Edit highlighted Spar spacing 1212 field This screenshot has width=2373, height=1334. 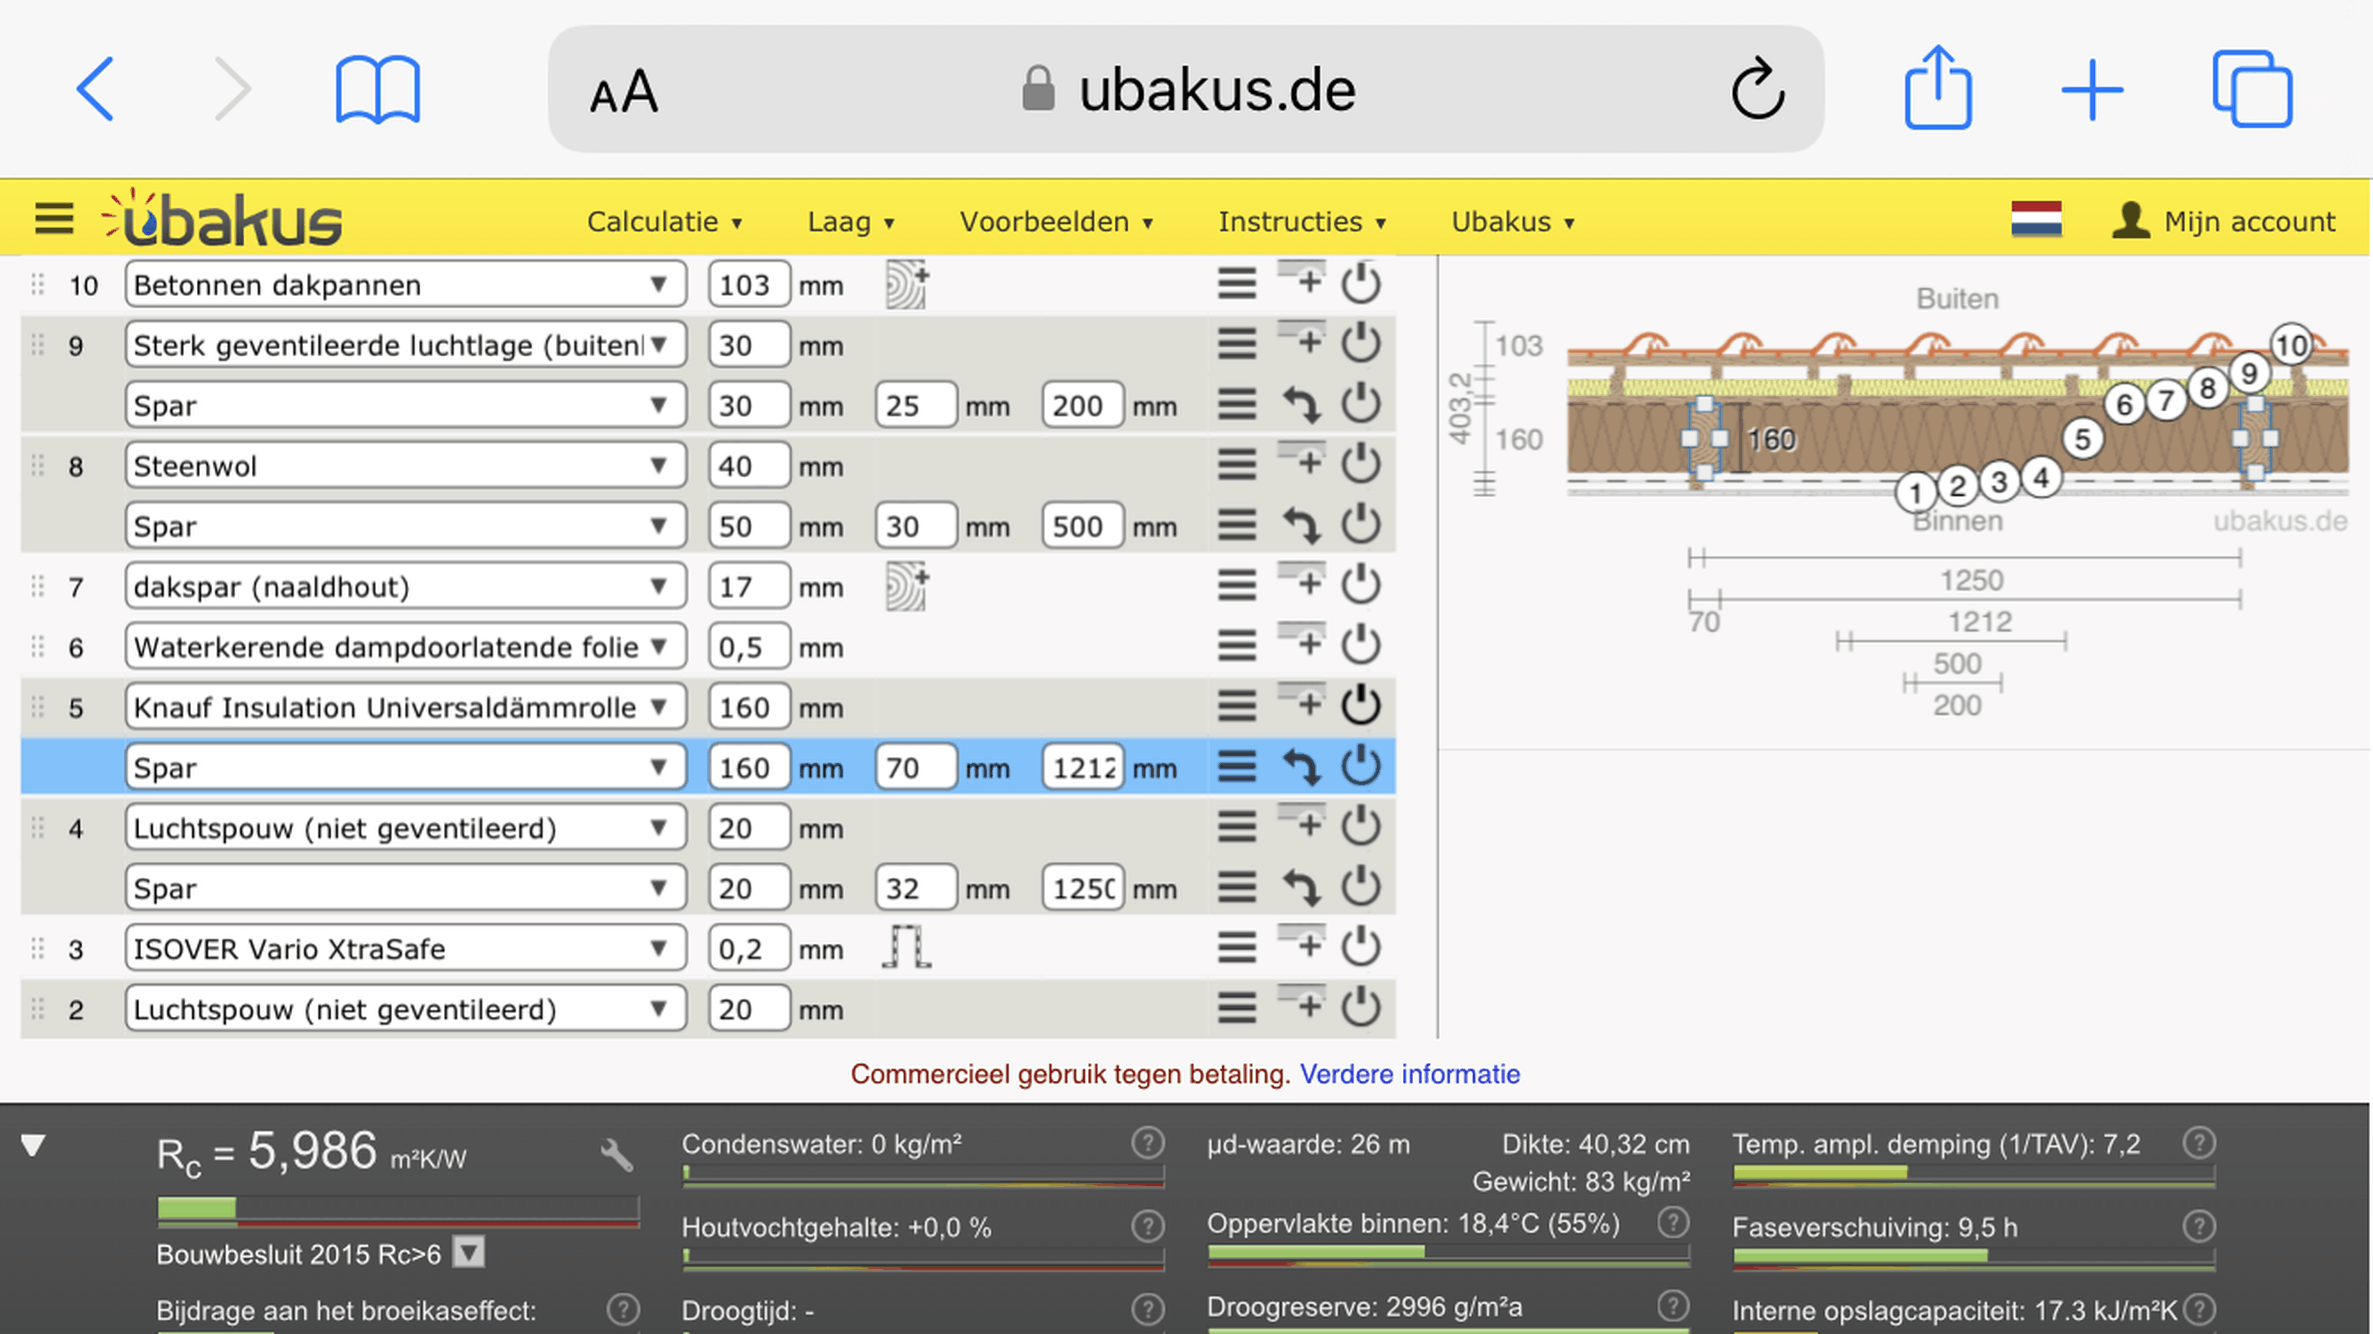tap(1082, 767)
